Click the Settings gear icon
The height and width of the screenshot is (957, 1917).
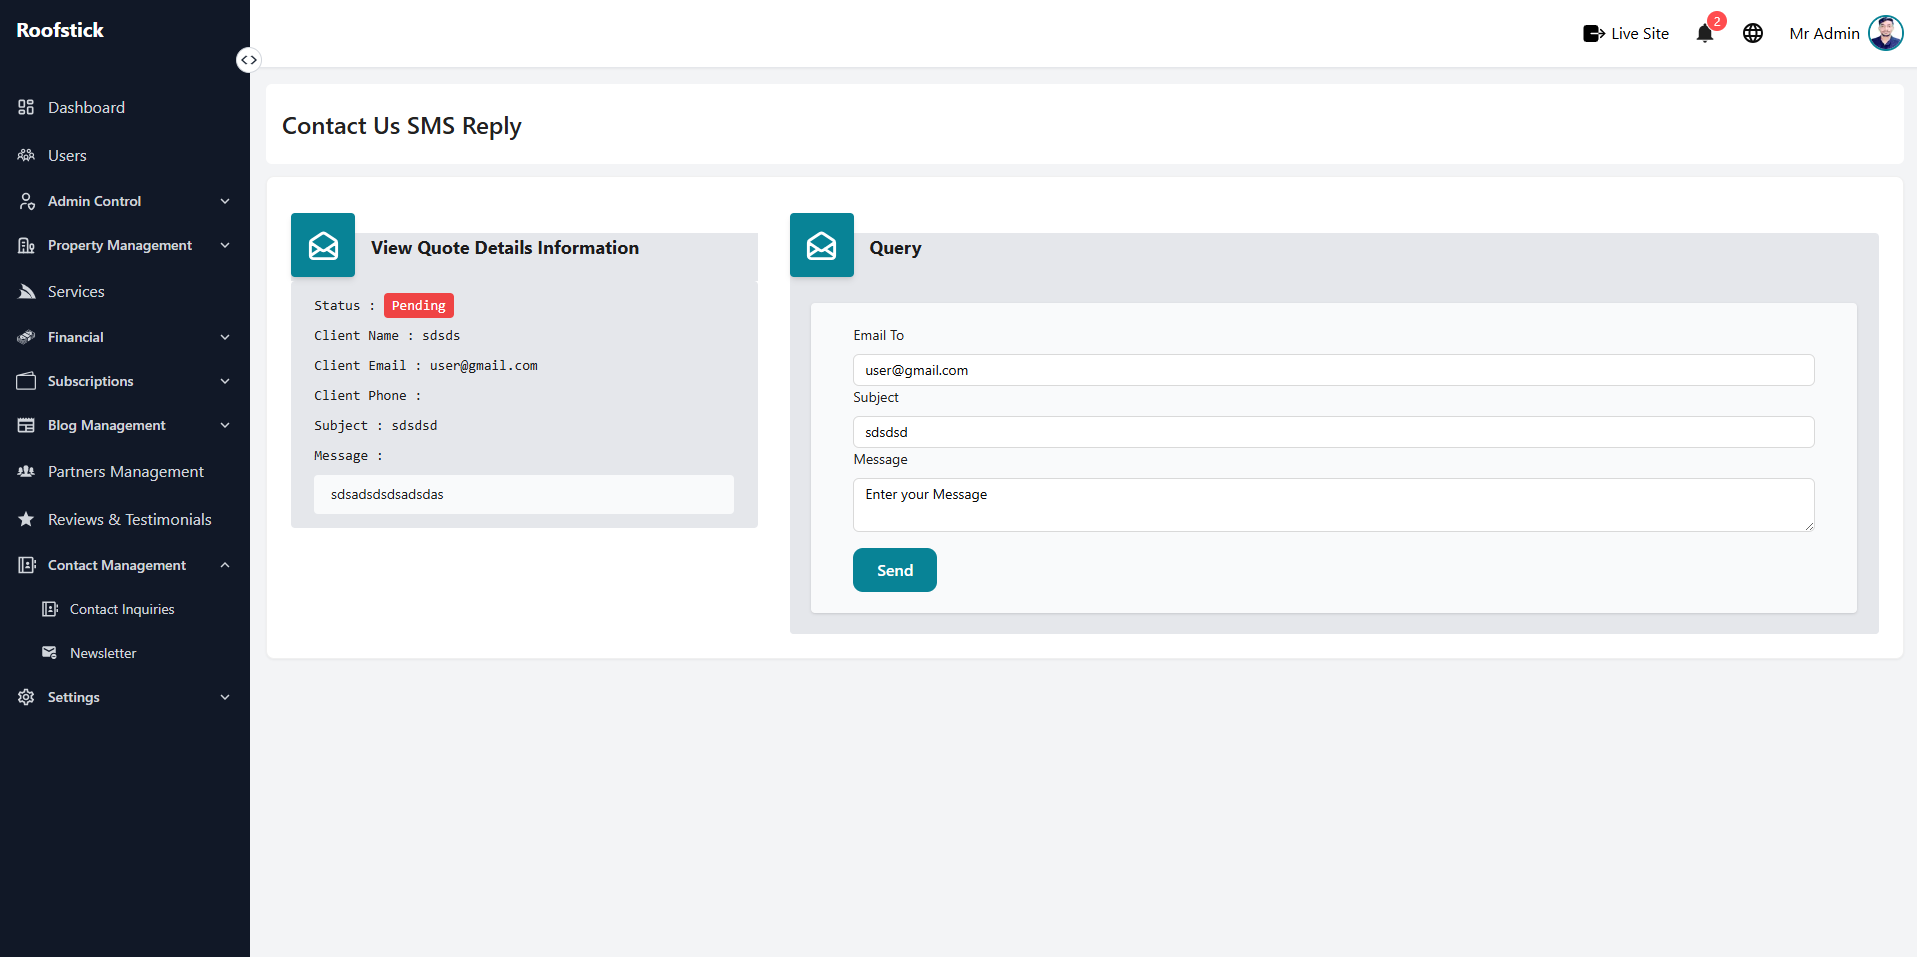pyautogui.click(x=26, y=697)
